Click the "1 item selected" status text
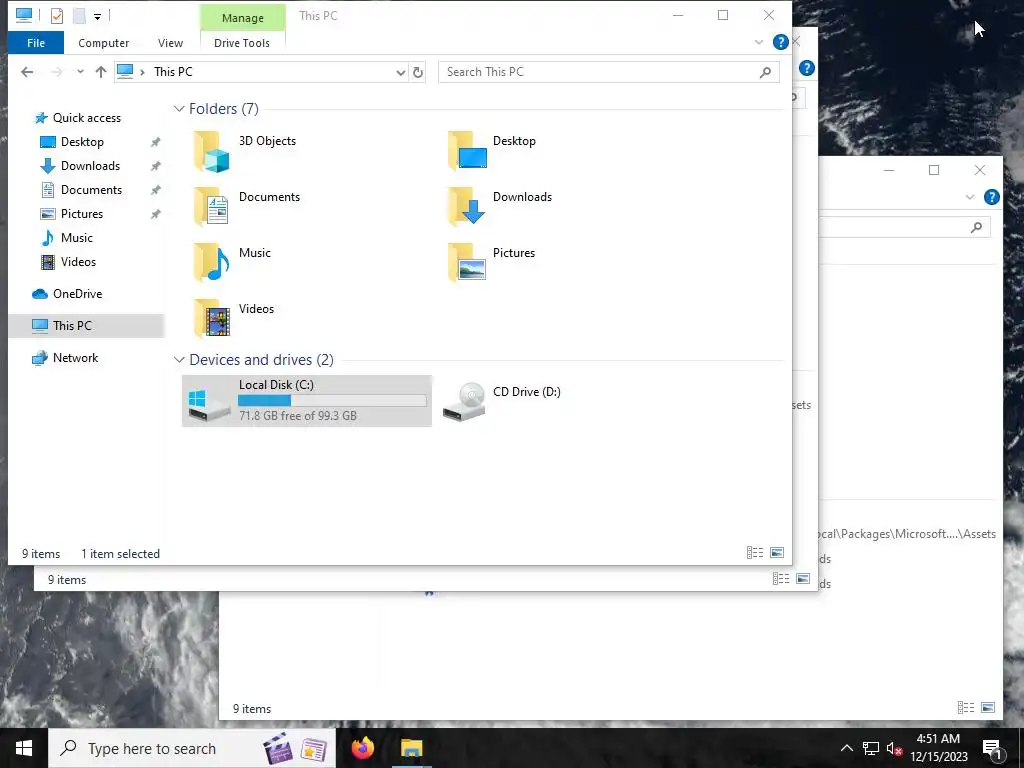This screenshot has height=768, width=1024. (x=120, y=554)
